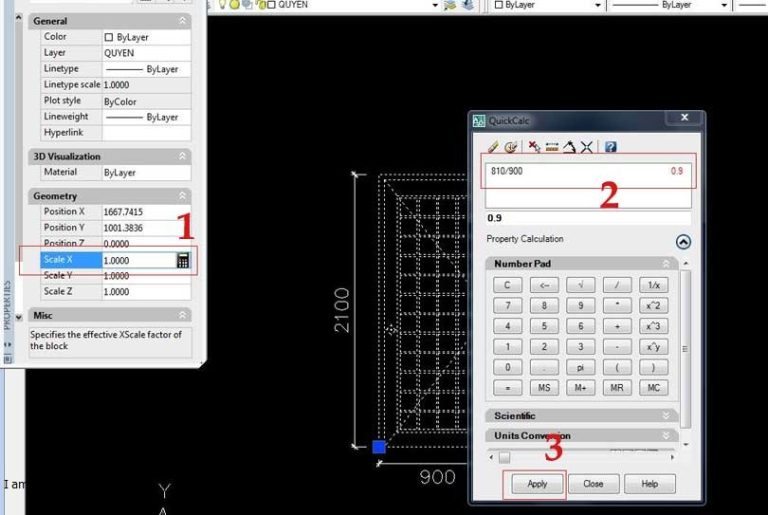Click the Scale Y value field

(x=146, y=276)
